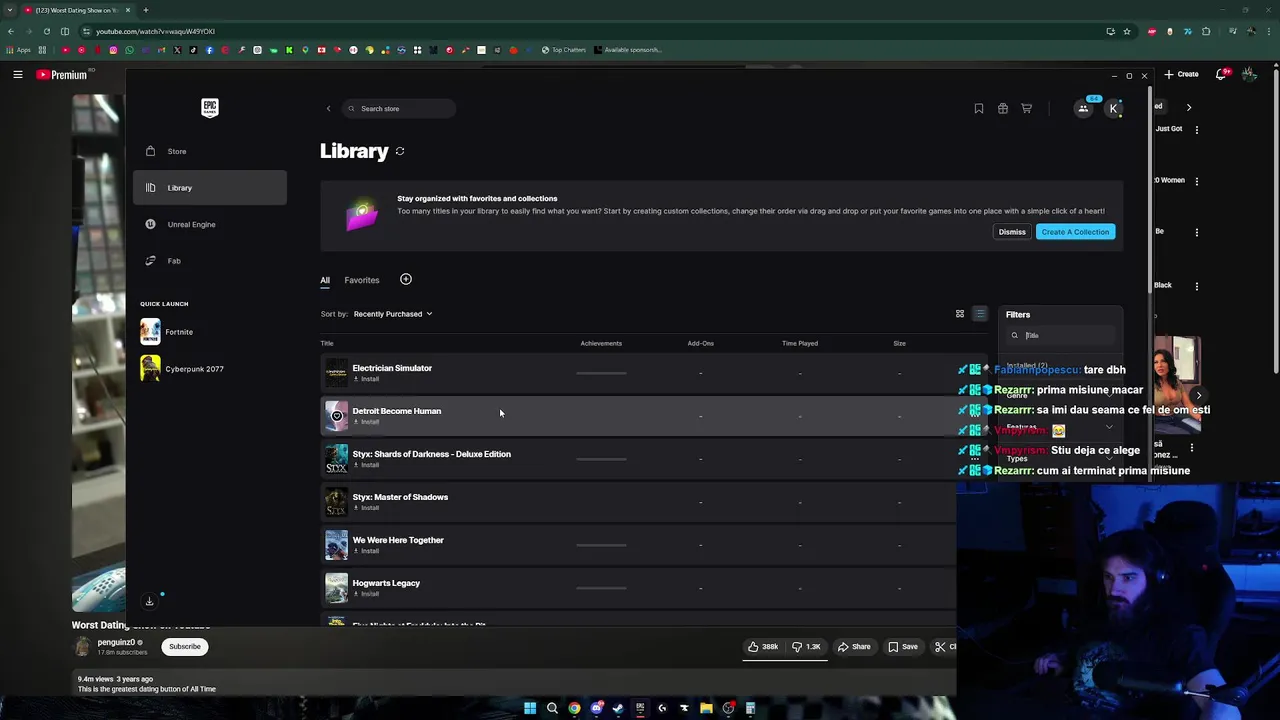Install Hogwarts Legacy

click(366, 594)
